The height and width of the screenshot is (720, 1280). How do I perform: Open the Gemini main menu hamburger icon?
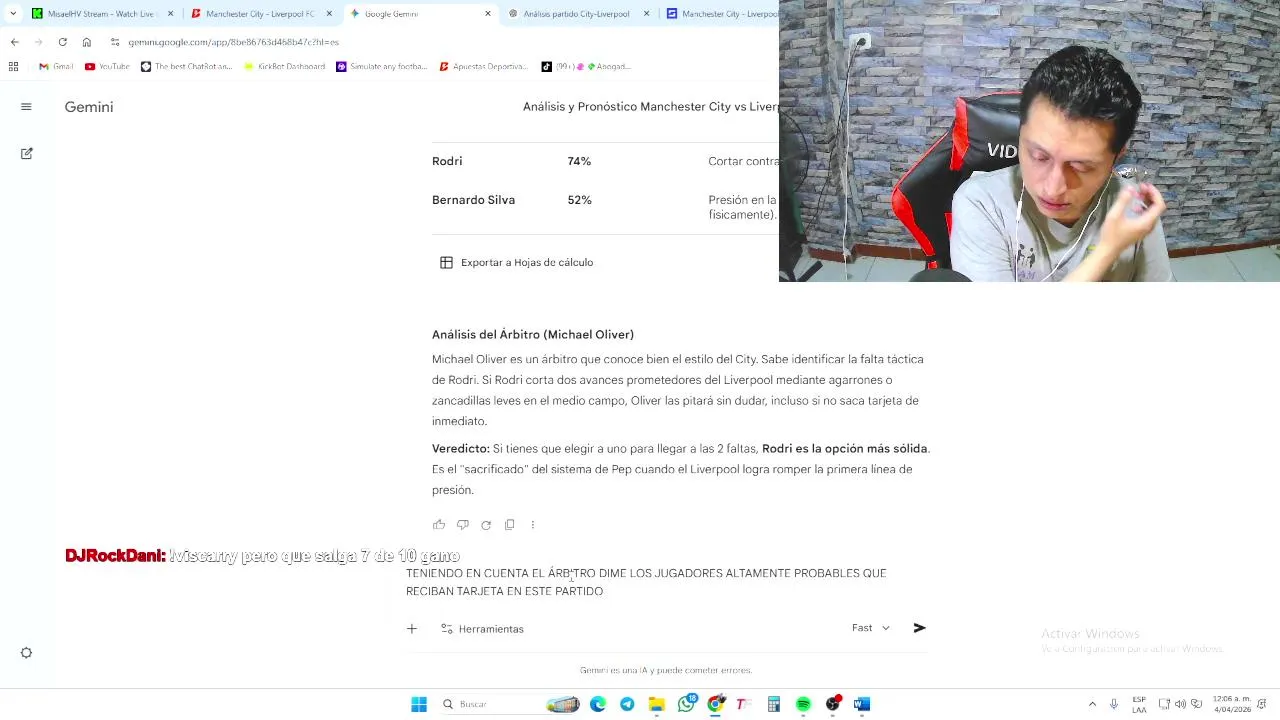pos(26,107)
